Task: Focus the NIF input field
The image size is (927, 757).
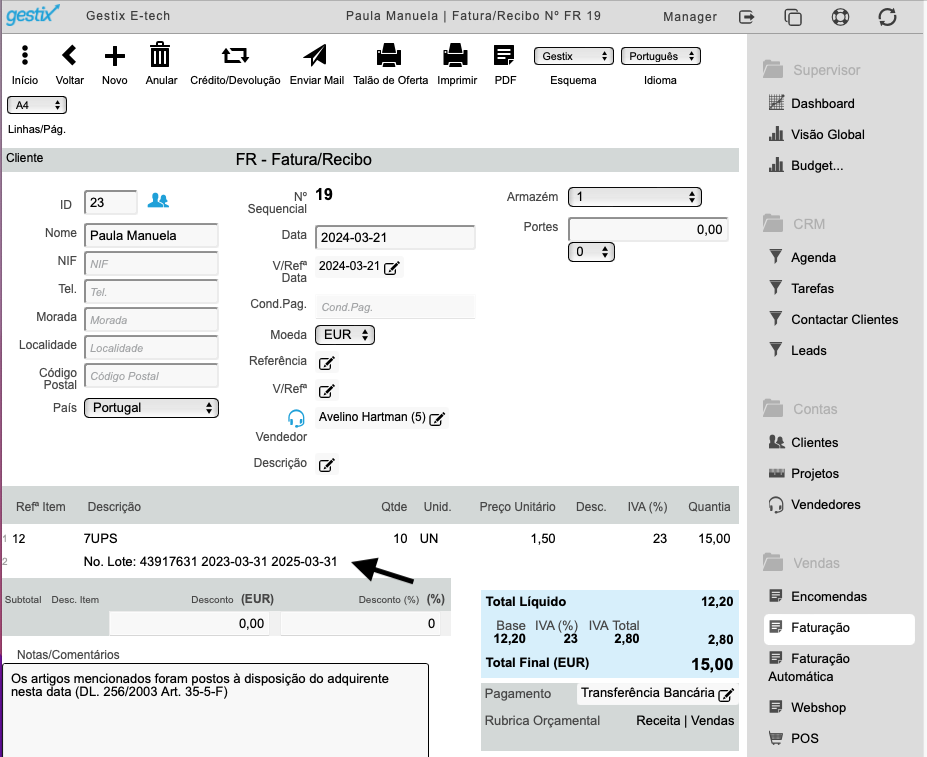Action: click(x=151, y=264)
